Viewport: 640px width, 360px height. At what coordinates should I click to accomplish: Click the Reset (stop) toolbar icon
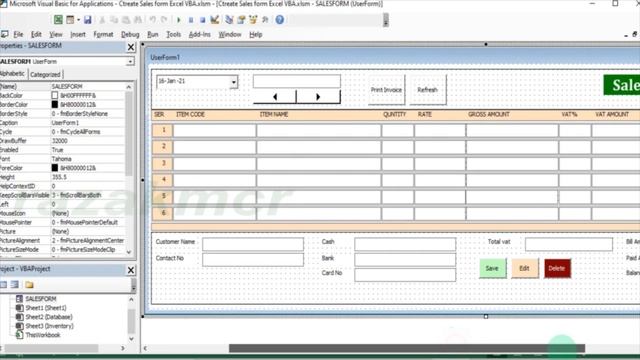pos(202,20)
